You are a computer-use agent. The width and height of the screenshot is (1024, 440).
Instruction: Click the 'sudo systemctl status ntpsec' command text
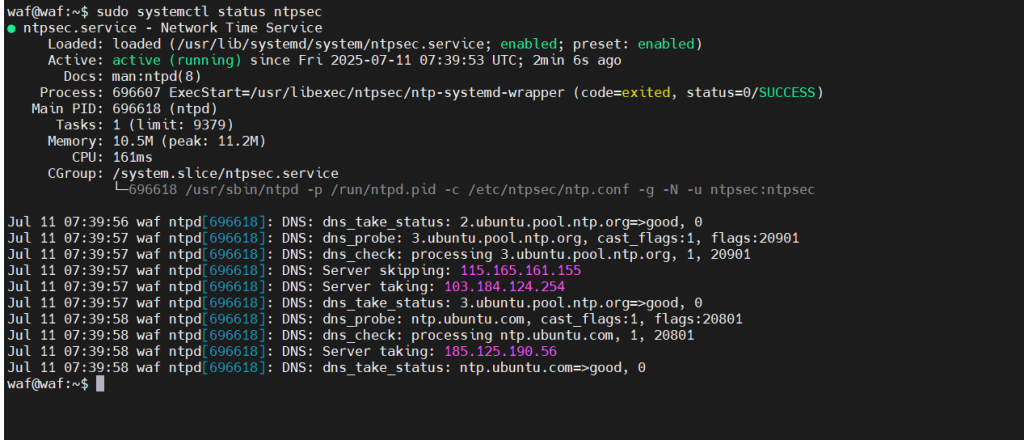tap(209, 12)
